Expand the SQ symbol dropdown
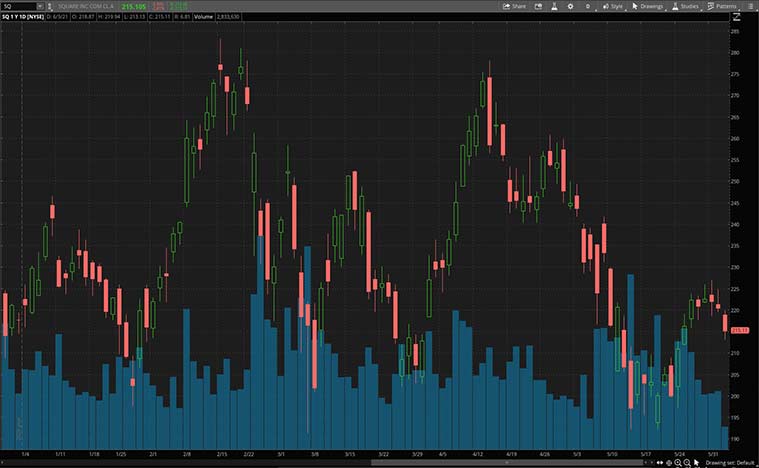The height and width of the screenshot is (468, 759). click(38, 6)
